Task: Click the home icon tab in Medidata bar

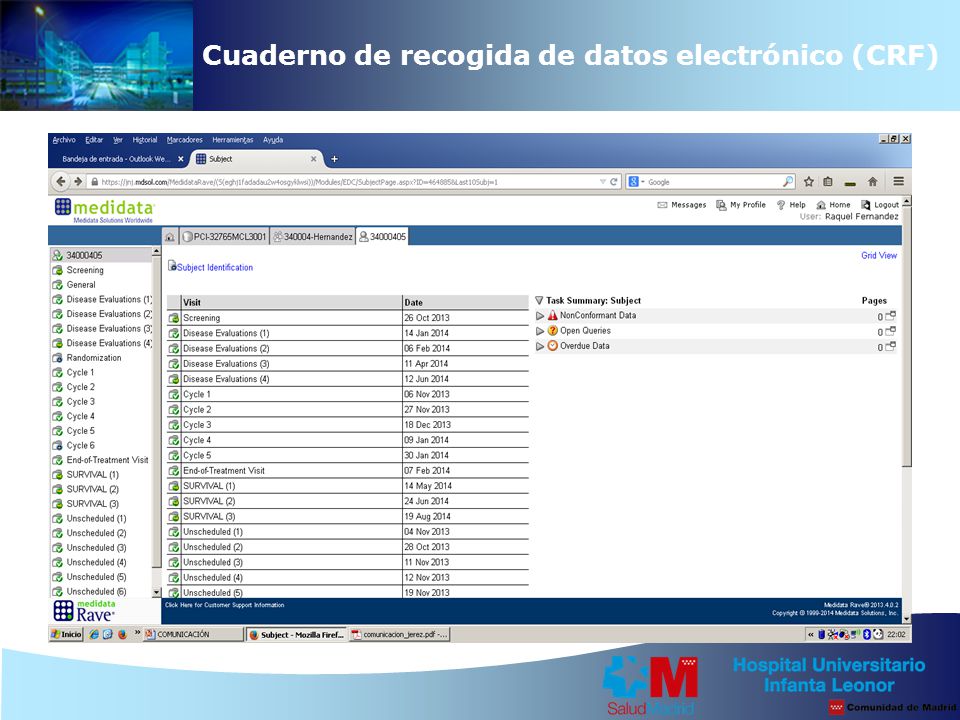Action: coord(170,237)
